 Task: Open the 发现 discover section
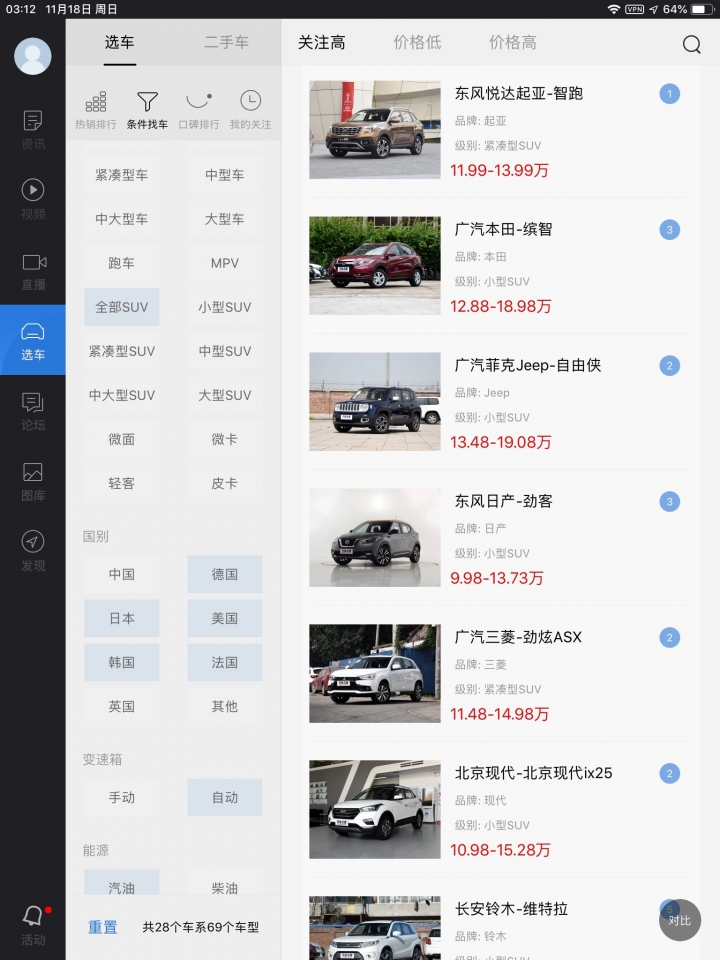(32, 551)
